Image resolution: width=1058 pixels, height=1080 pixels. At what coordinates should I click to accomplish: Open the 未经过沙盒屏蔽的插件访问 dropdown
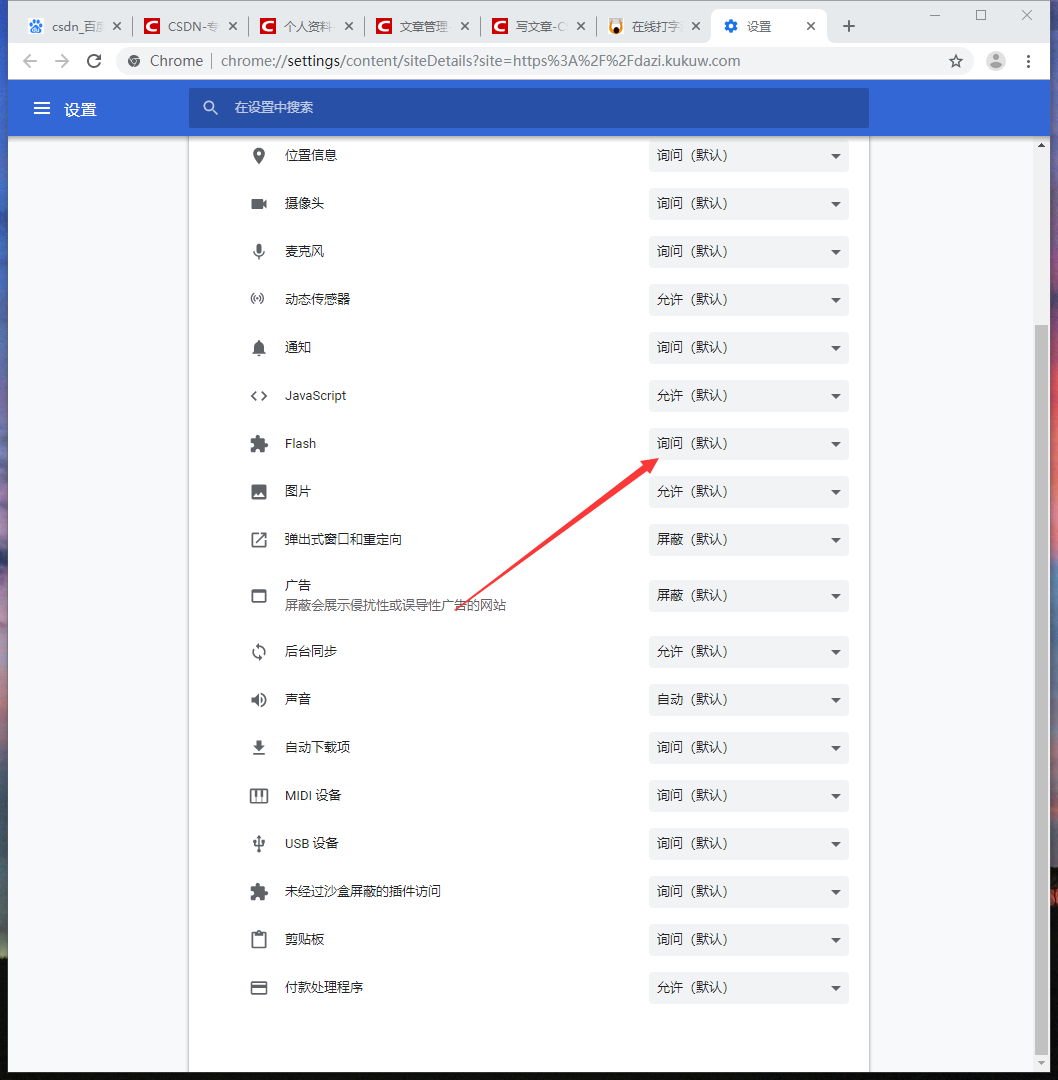click(x=748, y=891)
